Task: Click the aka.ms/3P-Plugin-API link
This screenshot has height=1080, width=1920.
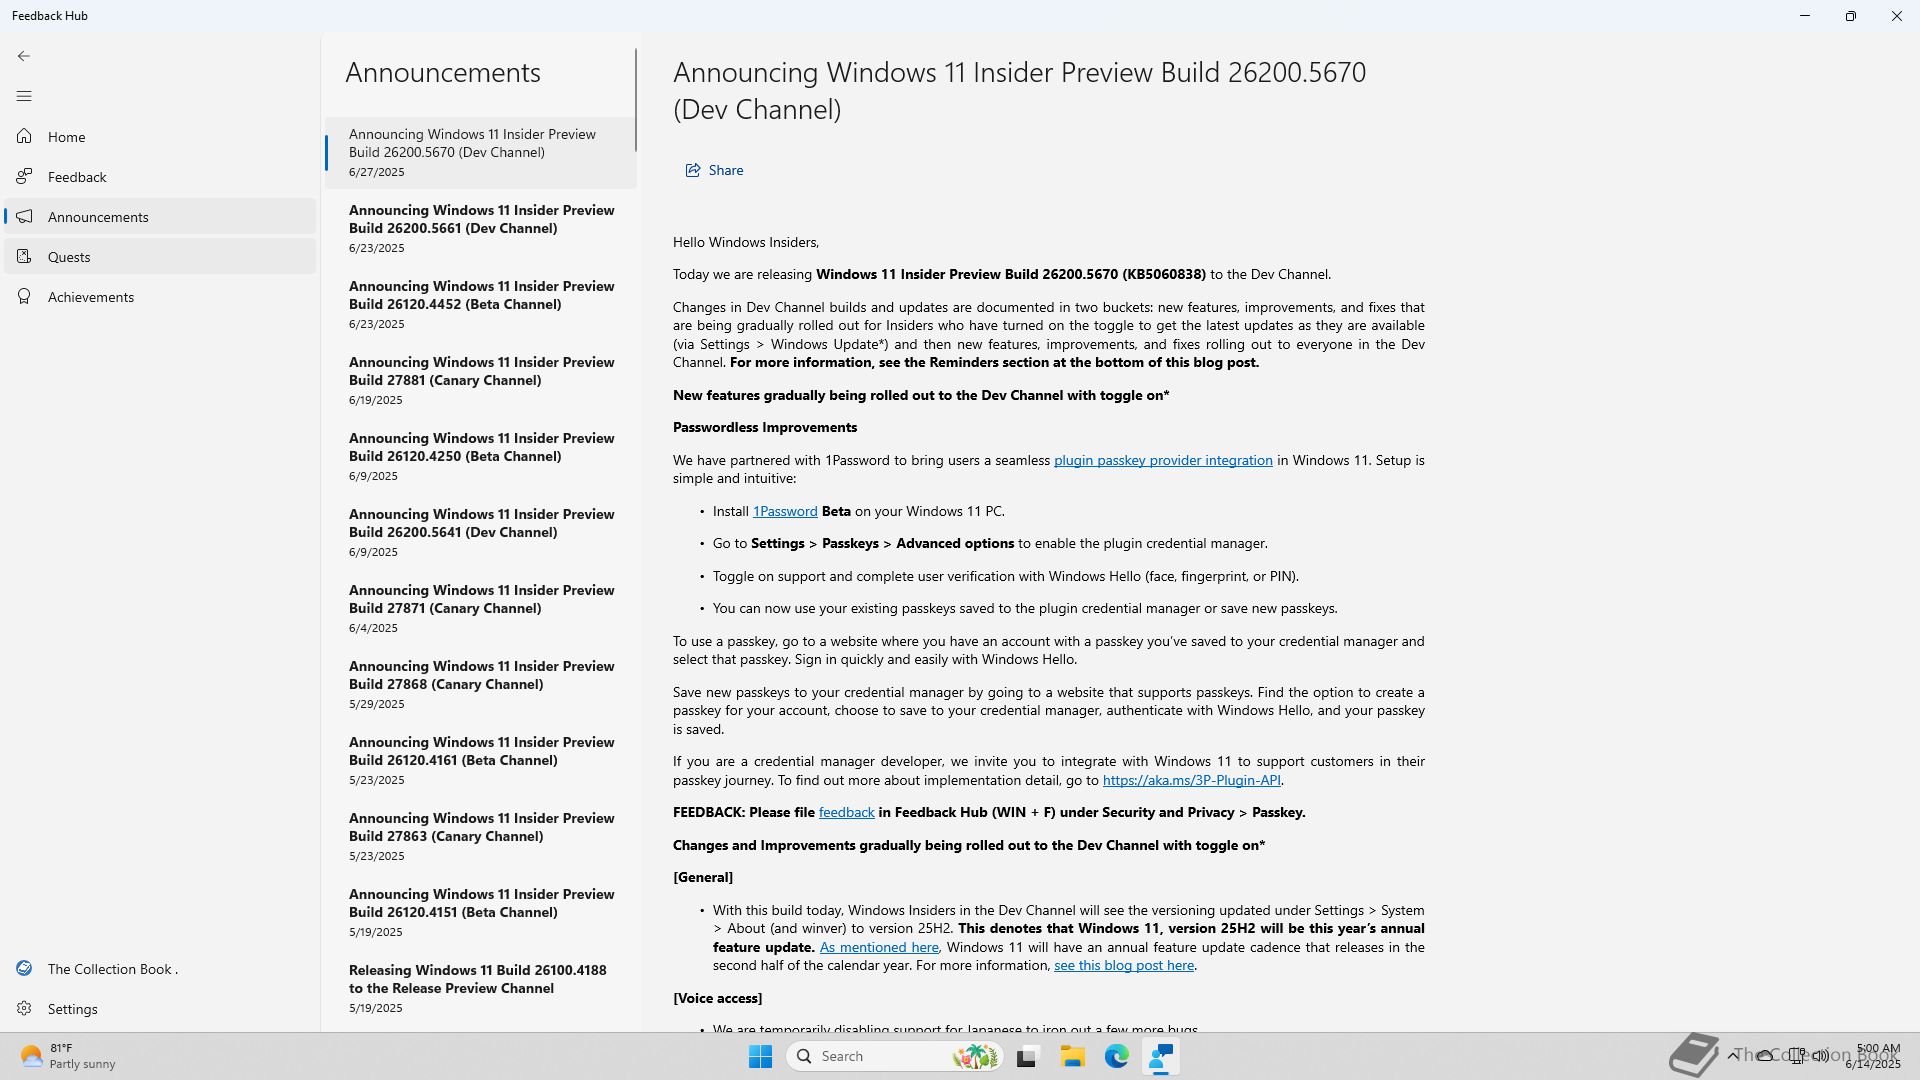Action: 1191,780
